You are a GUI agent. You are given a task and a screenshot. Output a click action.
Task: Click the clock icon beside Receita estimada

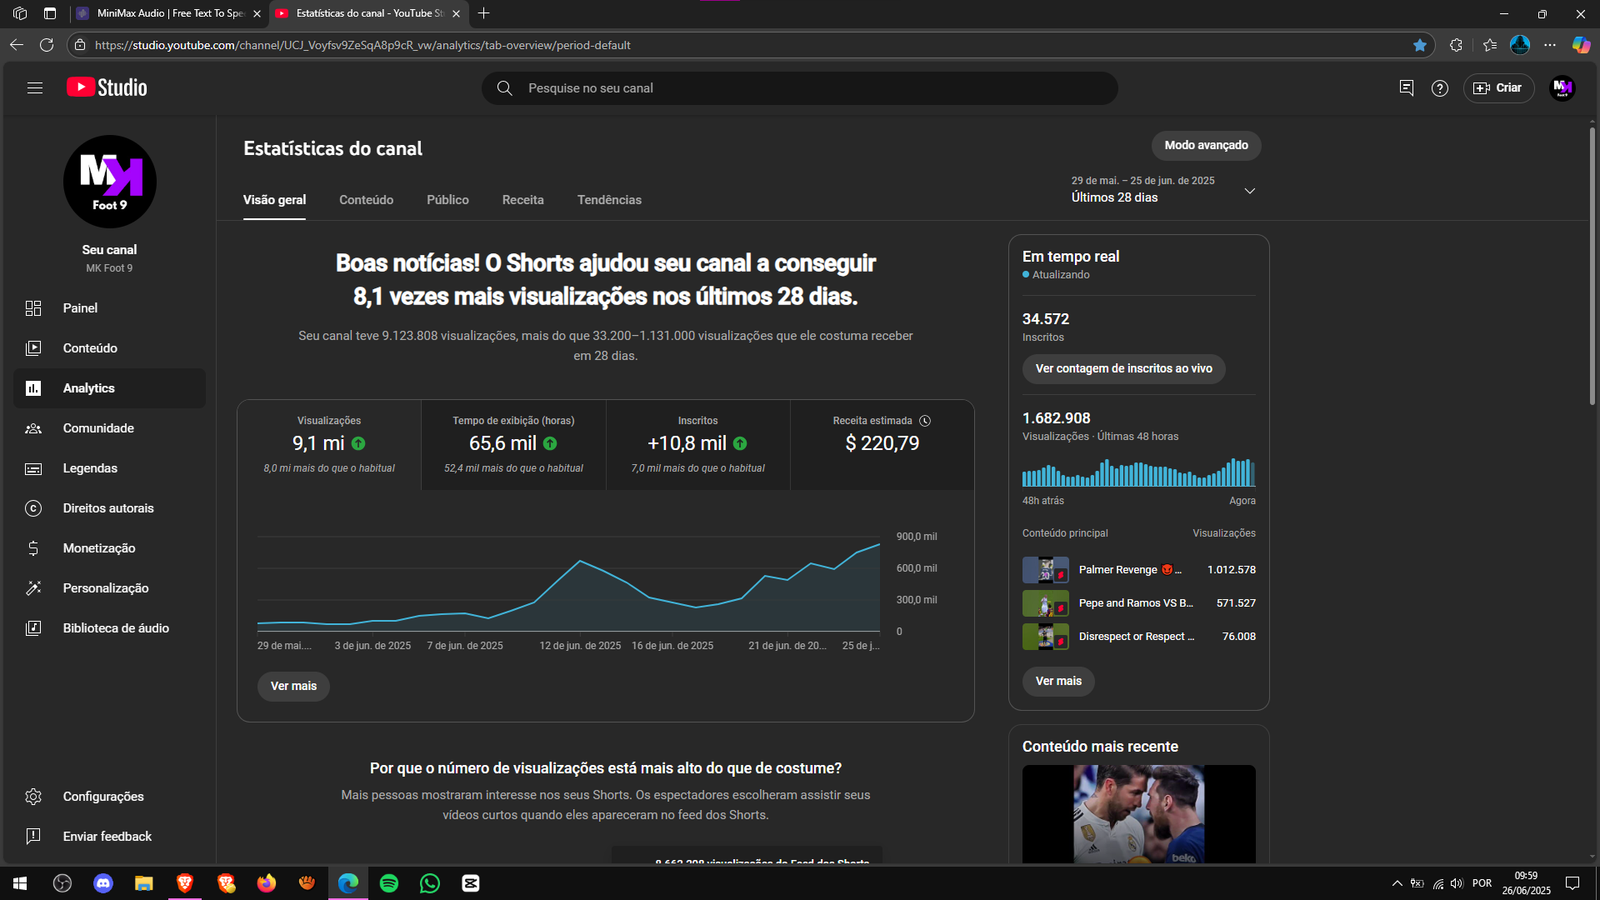click(925, 421)
